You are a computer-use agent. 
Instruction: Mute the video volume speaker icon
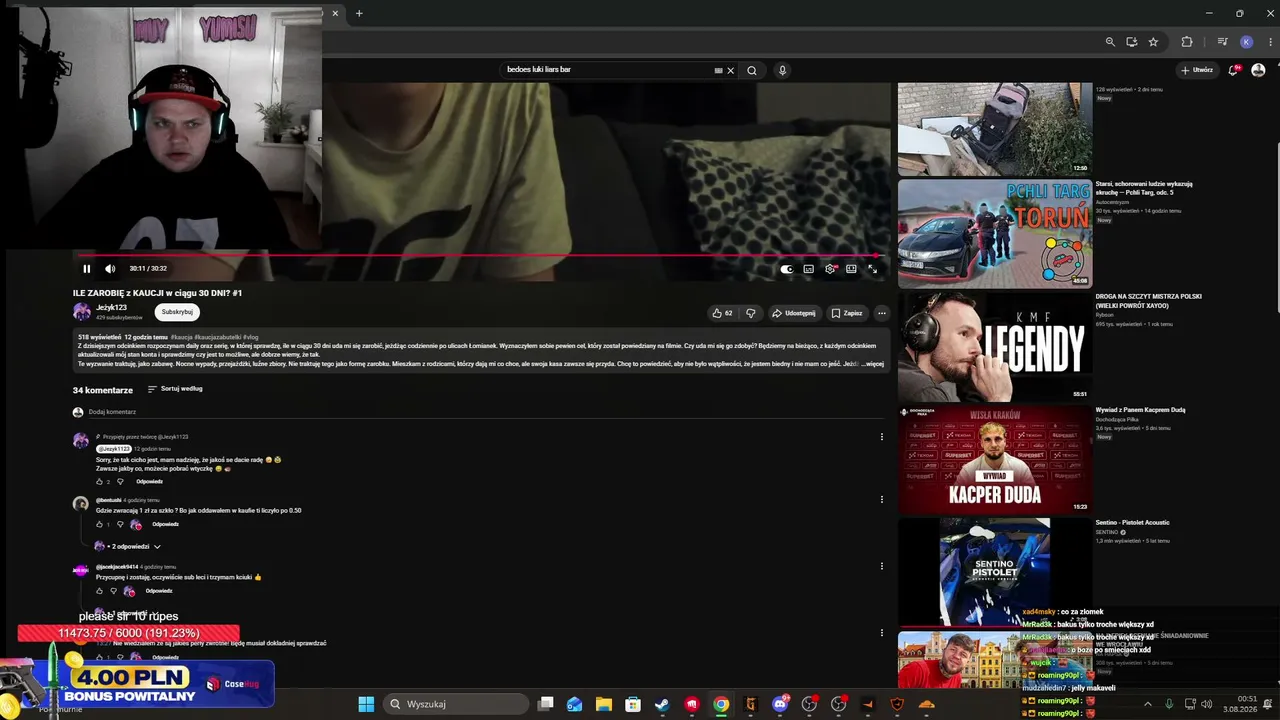pyautogui.click(x=110, y=269)
